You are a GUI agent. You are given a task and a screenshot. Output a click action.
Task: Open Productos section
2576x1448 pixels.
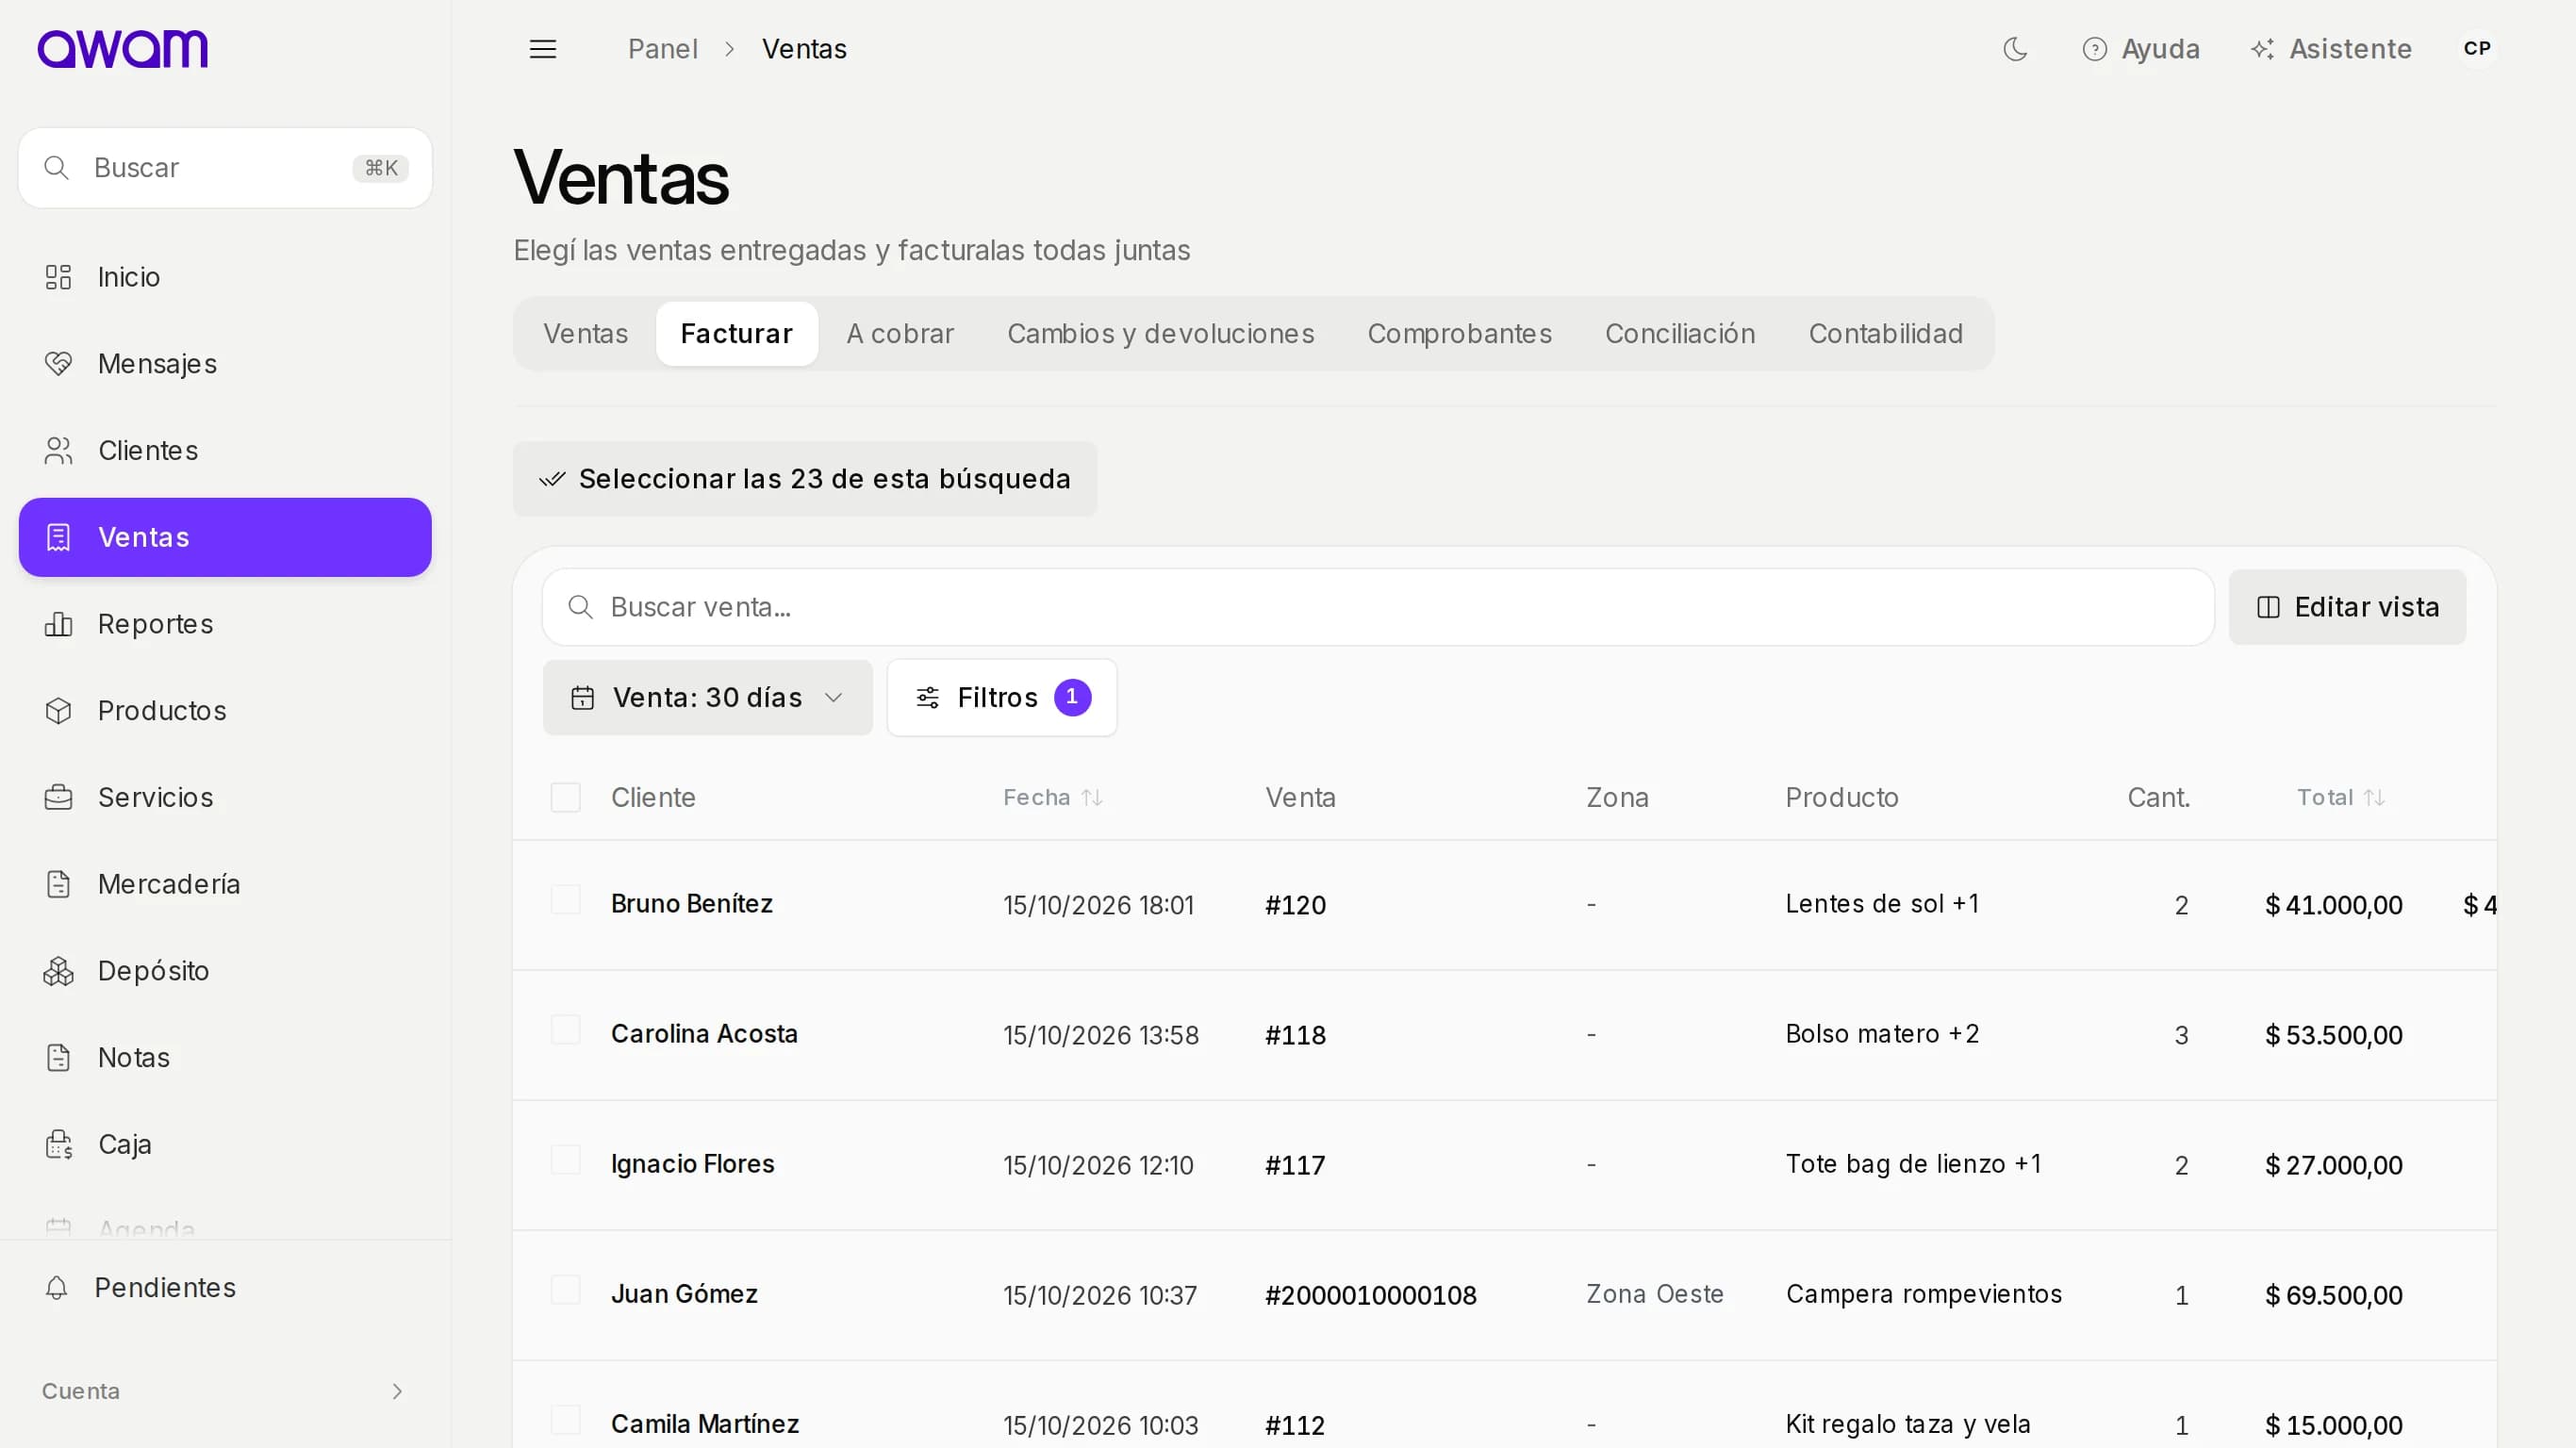coord(225,711)
